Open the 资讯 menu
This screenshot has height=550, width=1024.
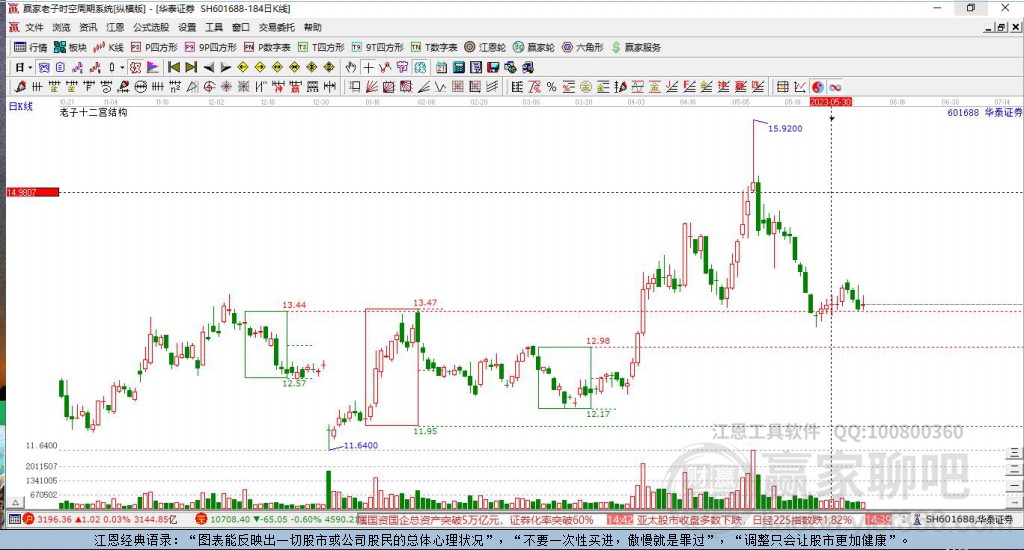pyautogui.click(x=88, y=27)
